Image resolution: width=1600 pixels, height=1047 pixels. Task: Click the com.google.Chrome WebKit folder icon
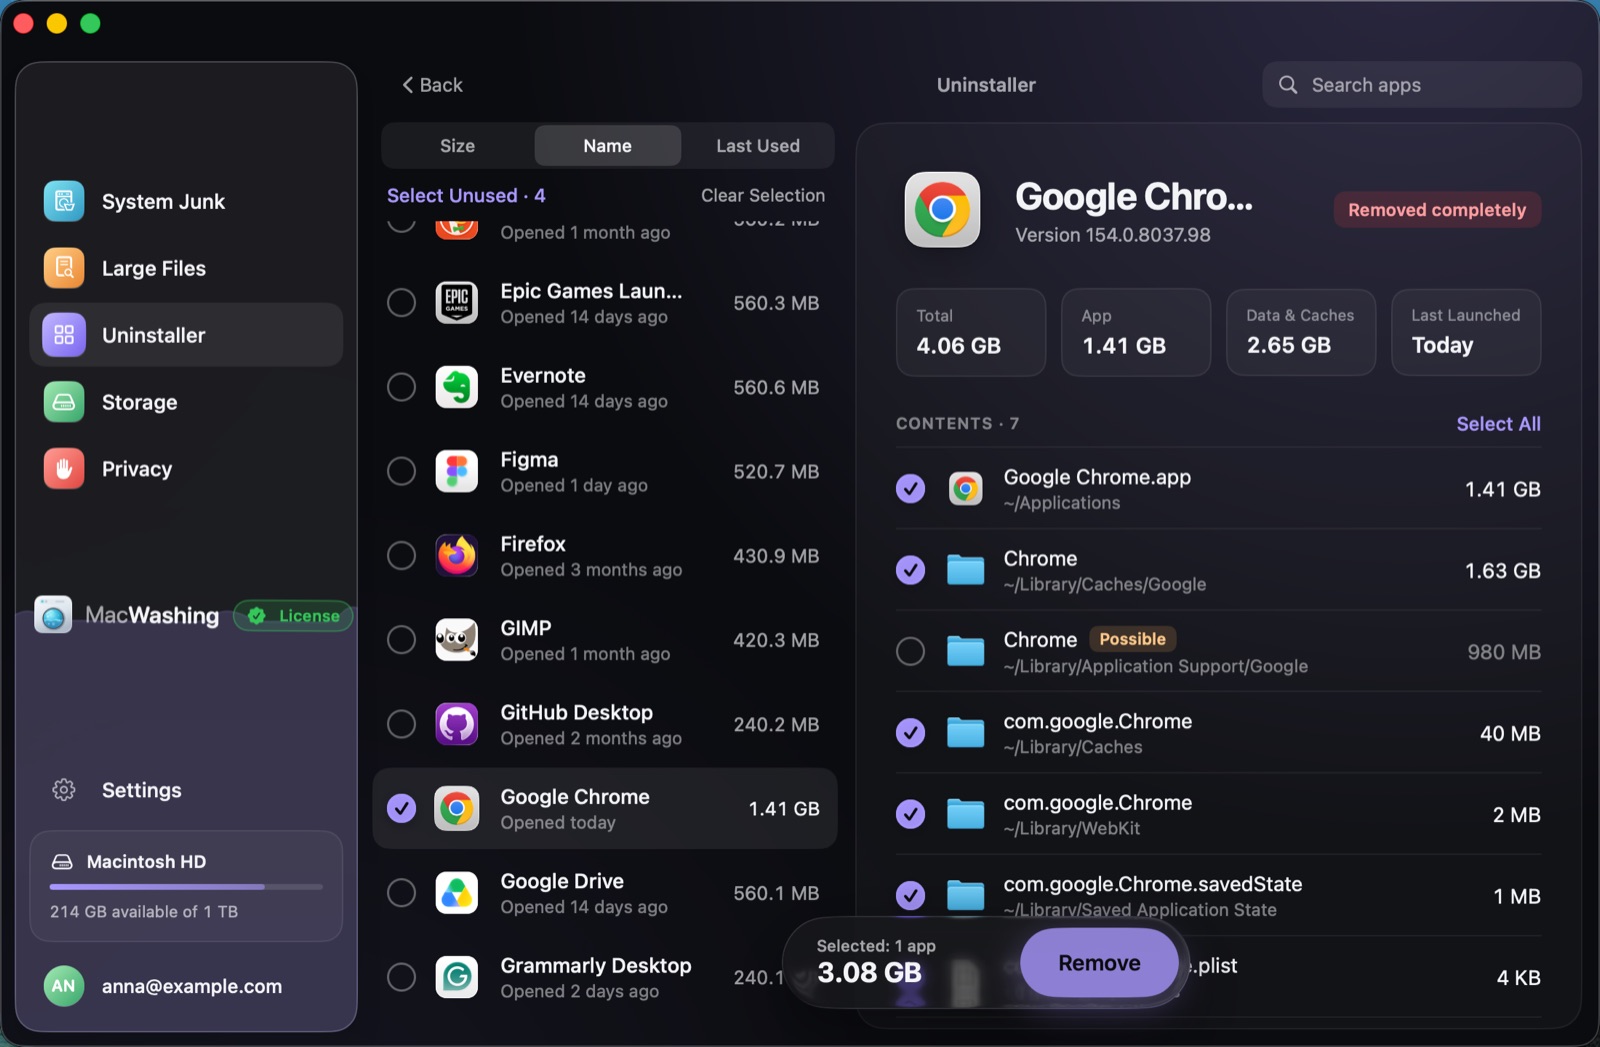(x=965, y=815)
